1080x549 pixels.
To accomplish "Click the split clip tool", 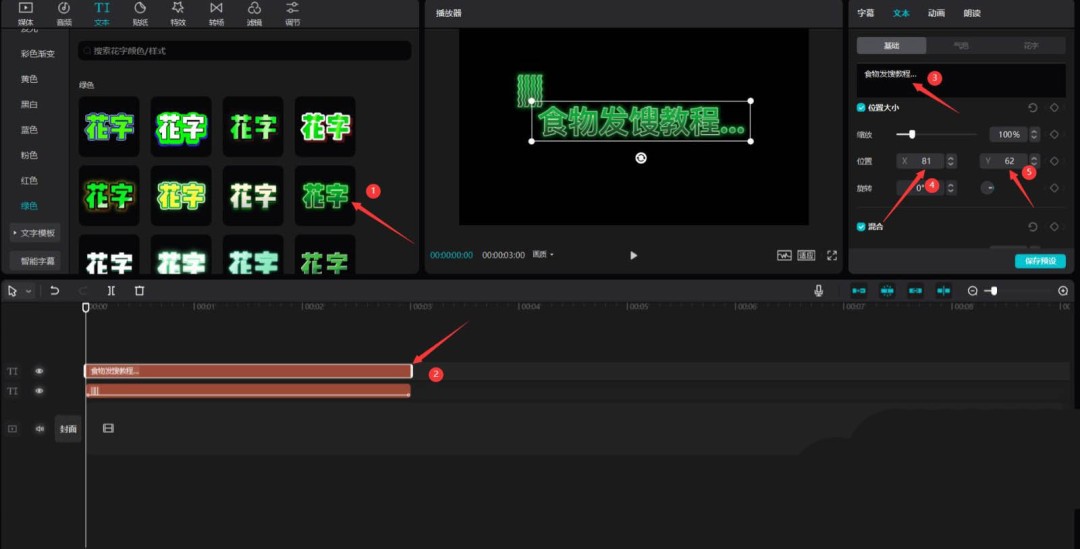I will [x=111, y=291].
